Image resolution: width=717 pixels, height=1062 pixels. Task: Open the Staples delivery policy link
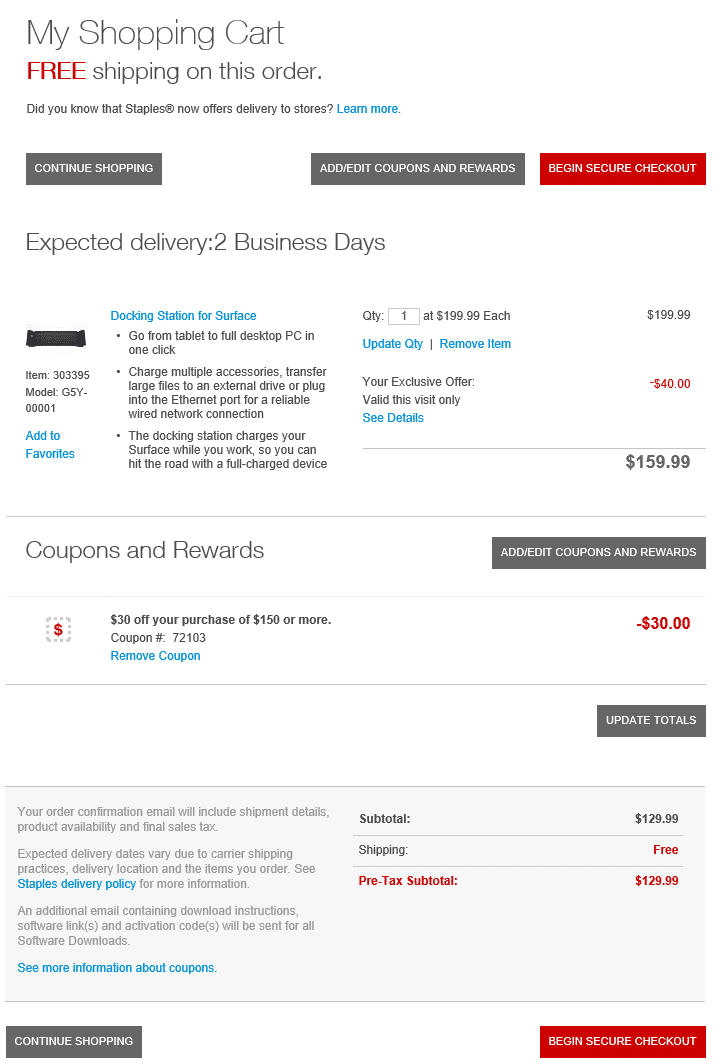77,884
